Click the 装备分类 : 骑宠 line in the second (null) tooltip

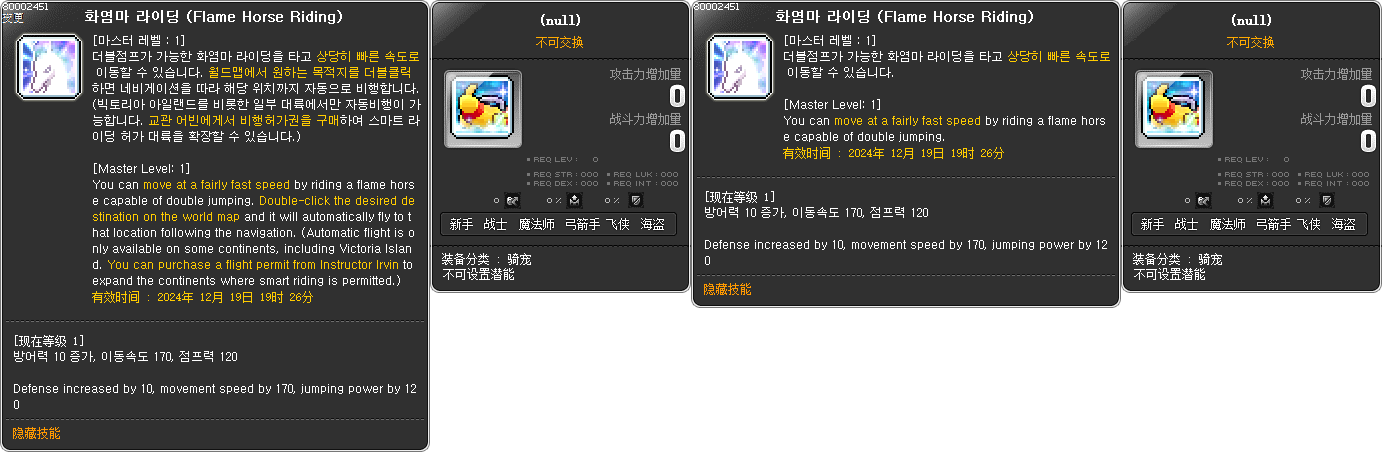coord(1177,259)
